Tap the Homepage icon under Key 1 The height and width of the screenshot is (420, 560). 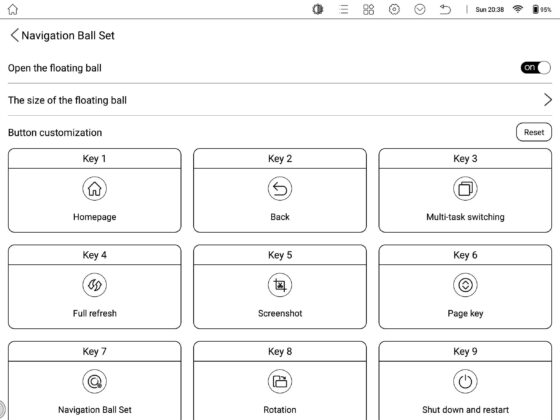[x=94, y=189]
